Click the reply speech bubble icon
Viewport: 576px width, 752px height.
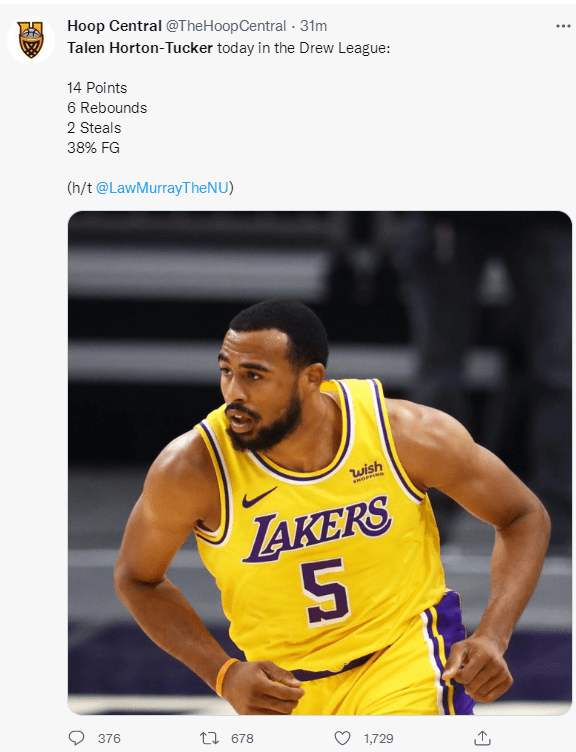point(77,738)
